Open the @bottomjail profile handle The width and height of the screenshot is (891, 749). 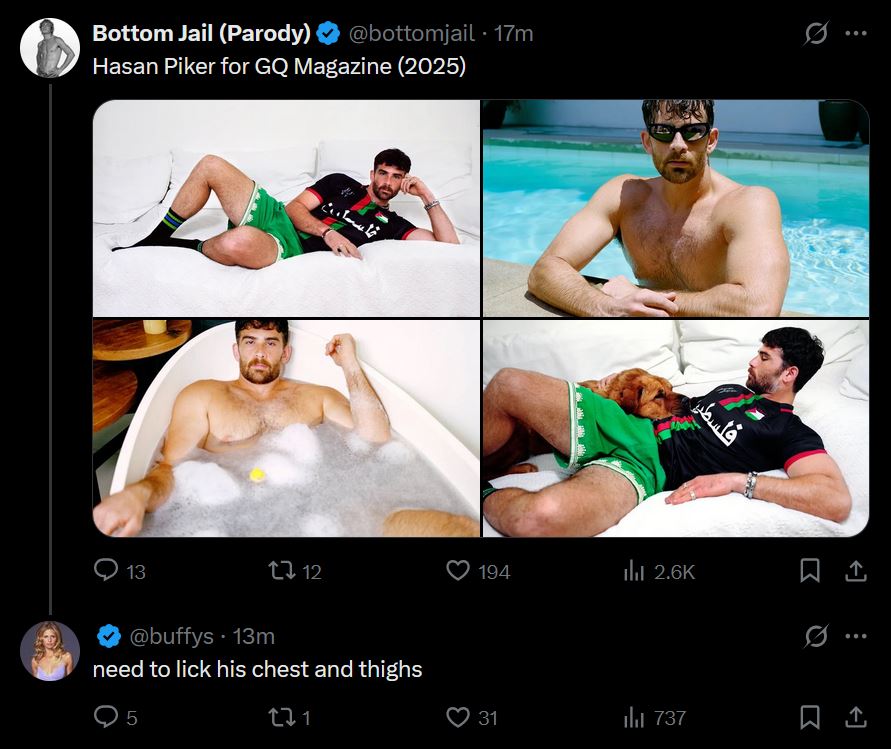click(411, 34)
